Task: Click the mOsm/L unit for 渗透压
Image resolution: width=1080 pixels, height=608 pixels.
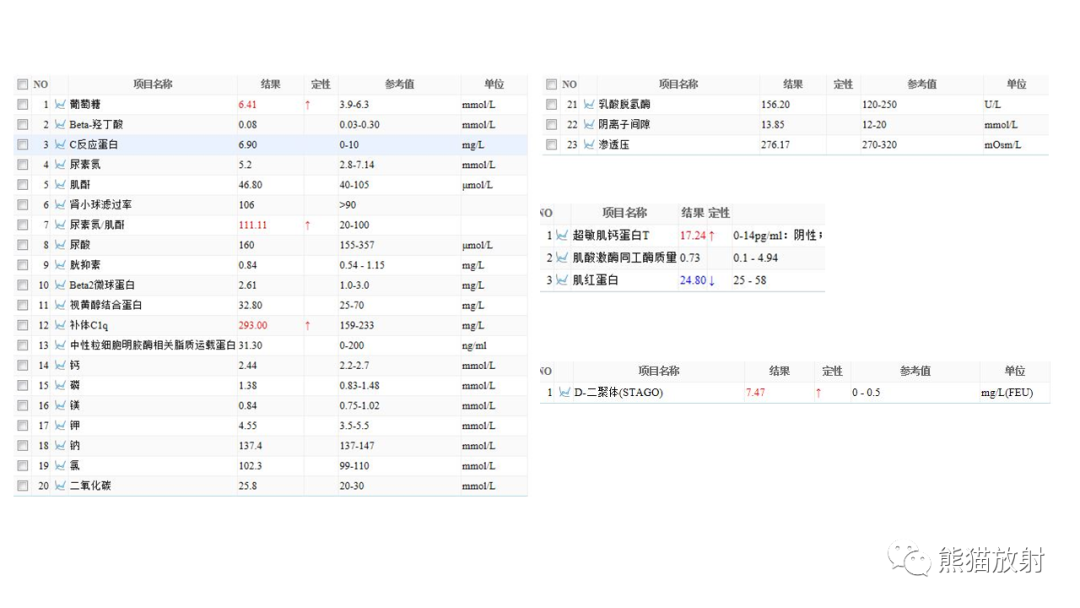Action: coord(1003,145)
